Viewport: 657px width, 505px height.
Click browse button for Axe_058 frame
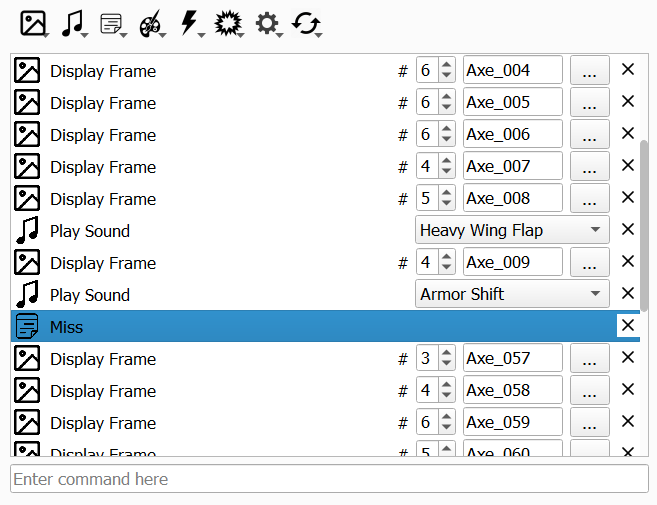(590, 391)
